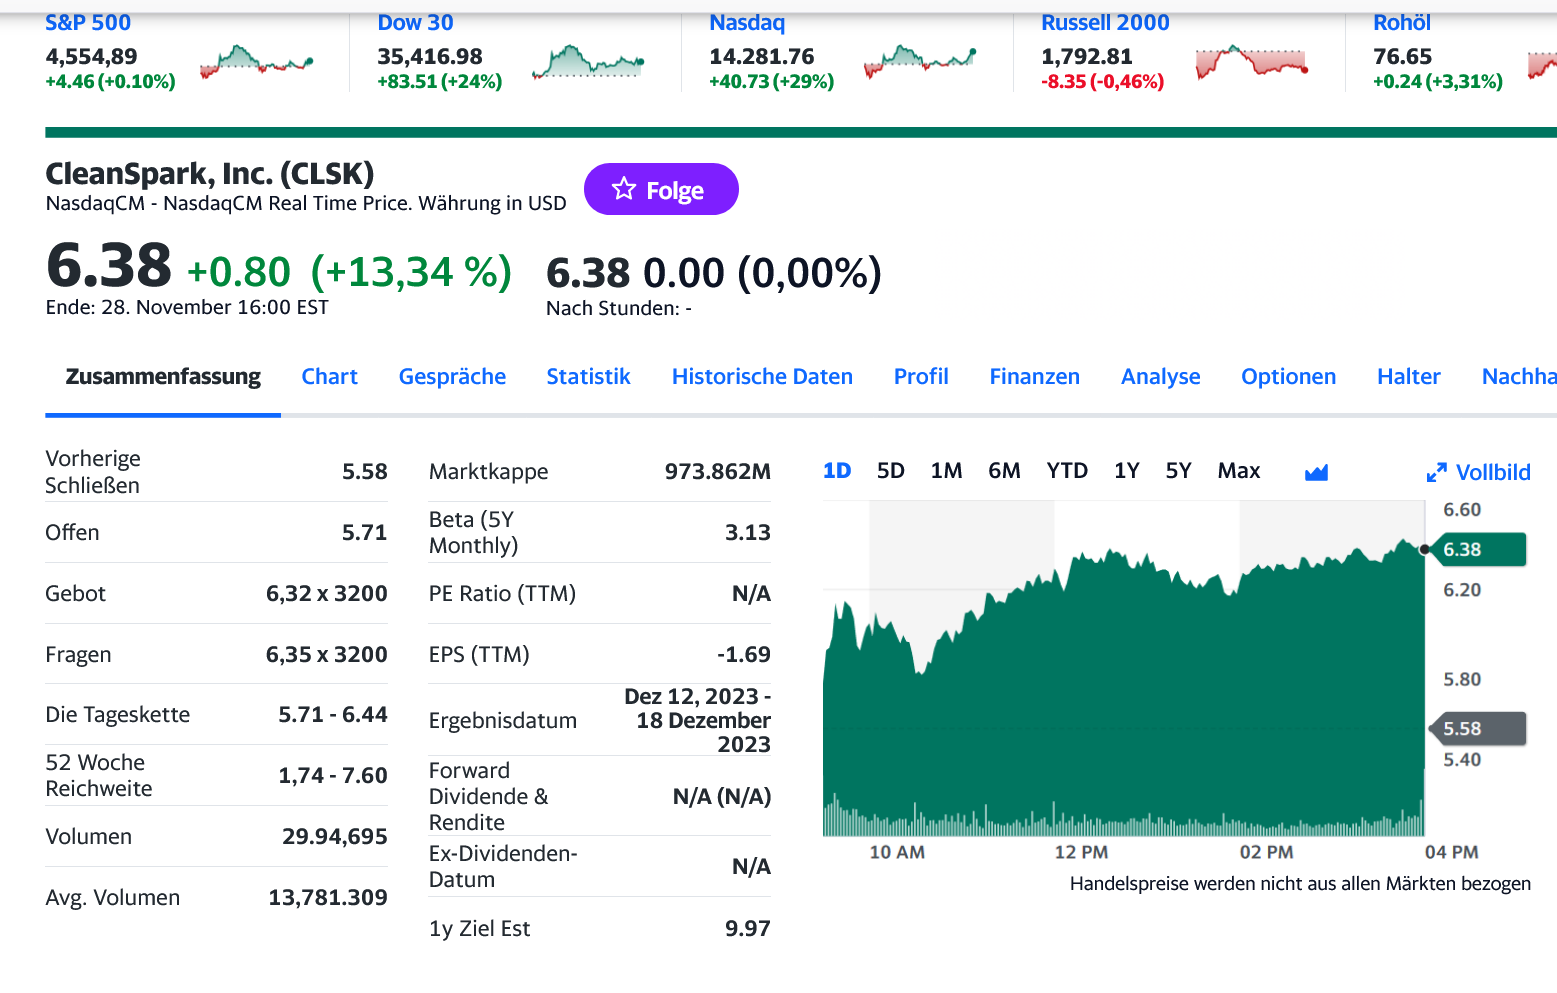Click the Nasdaq sparkline chart

coord(920,62)
